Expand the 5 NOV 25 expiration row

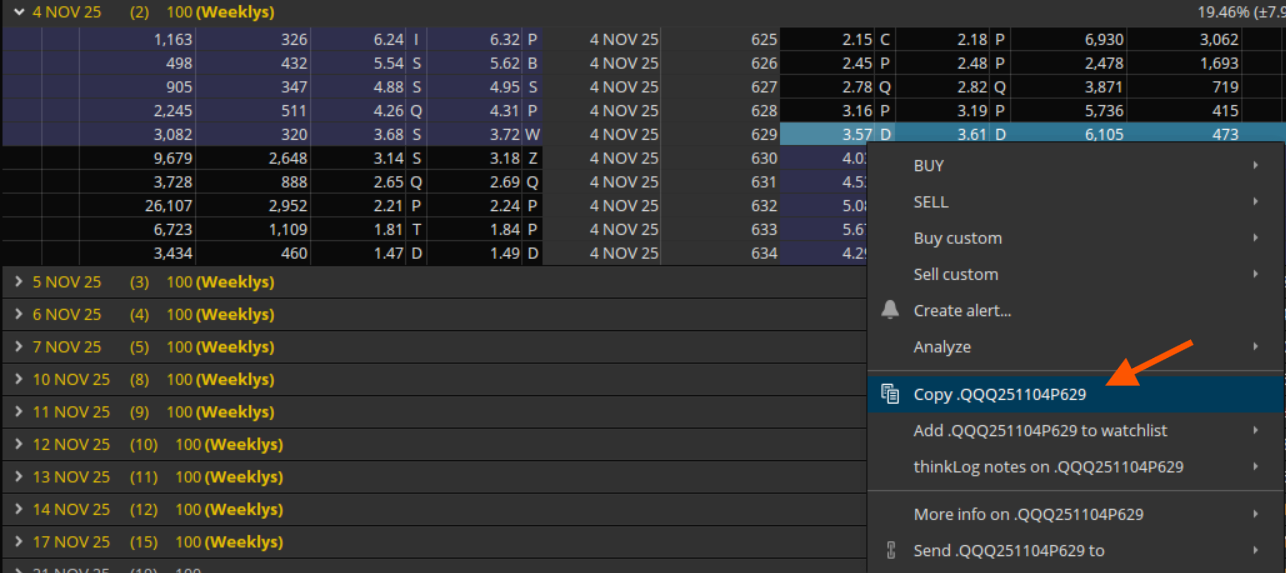tap(18, 282)
